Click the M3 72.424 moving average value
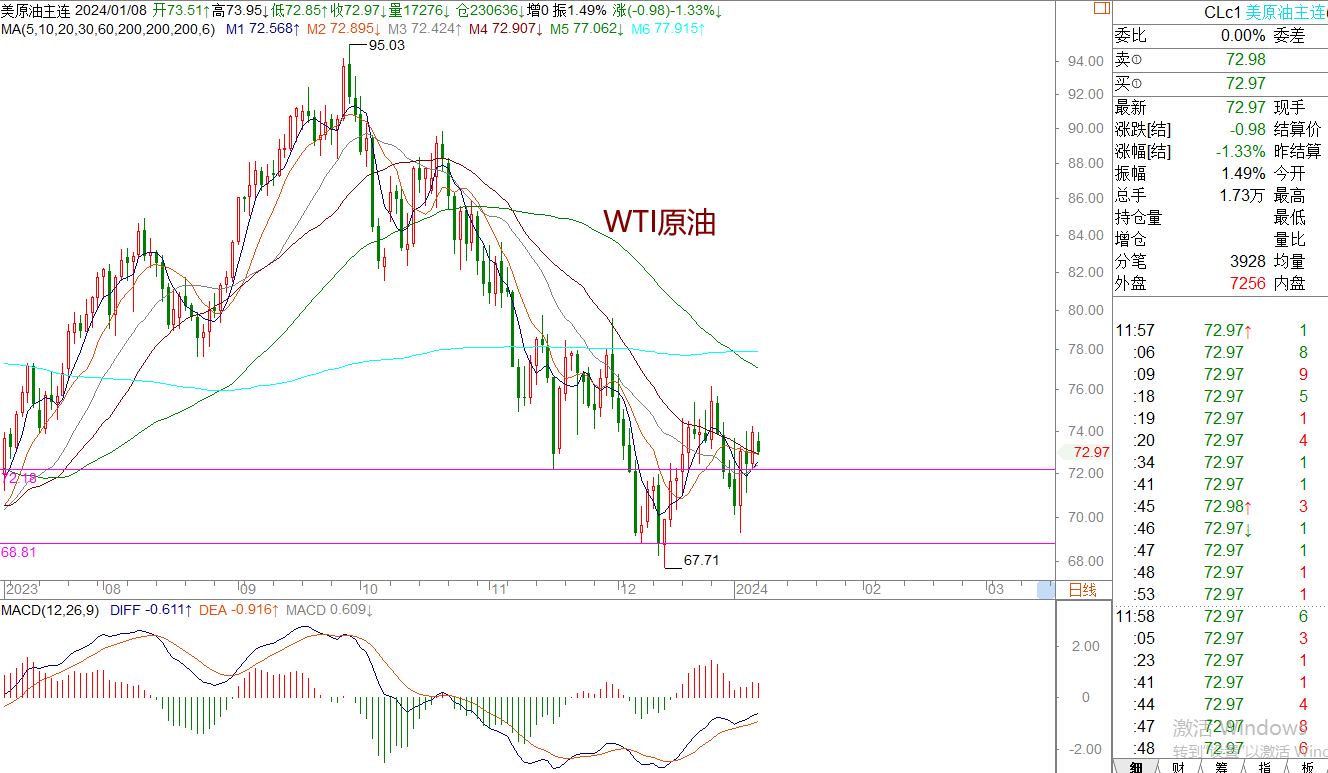 (425, 29)
